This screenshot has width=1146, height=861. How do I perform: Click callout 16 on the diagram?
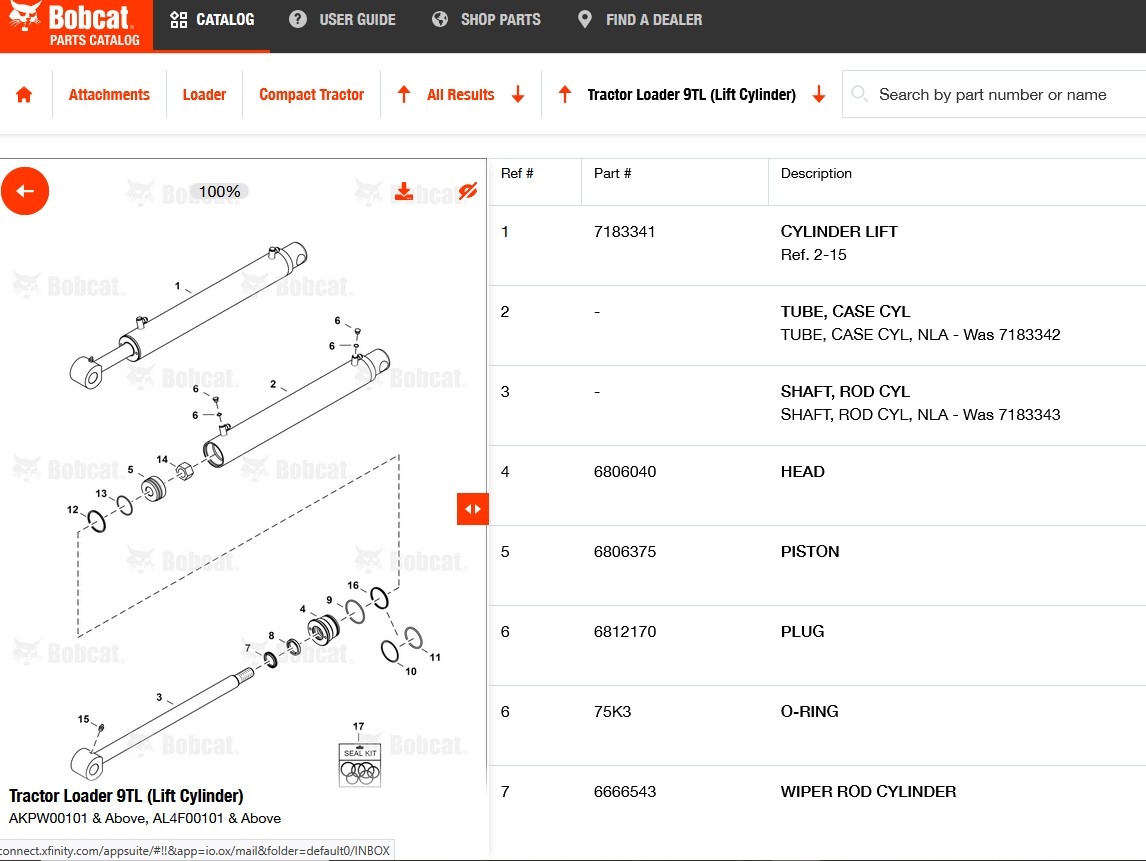353,585
